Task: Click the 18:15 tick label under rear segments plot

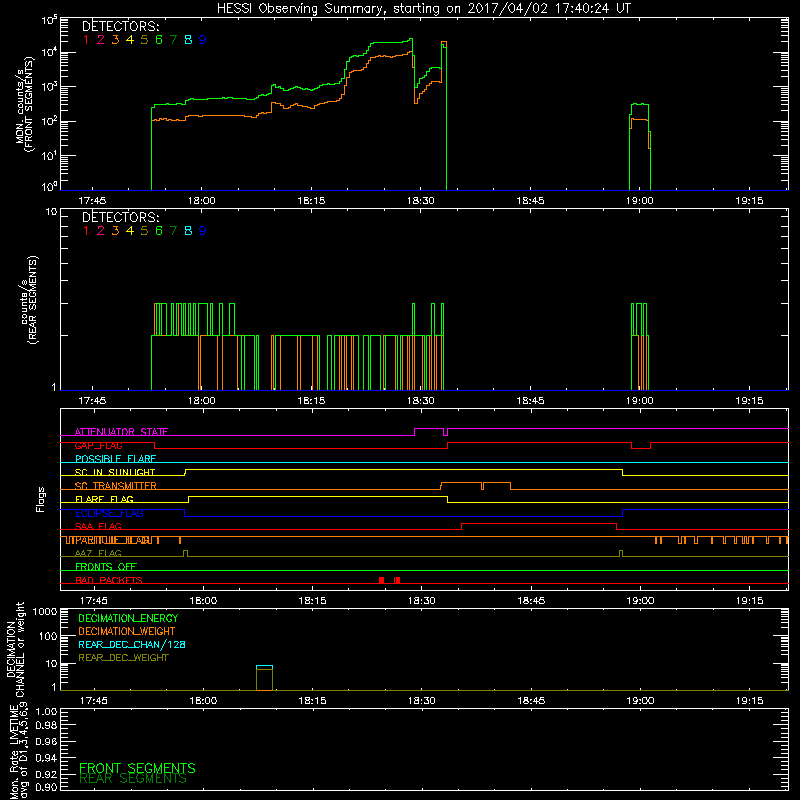Action: 311,401
